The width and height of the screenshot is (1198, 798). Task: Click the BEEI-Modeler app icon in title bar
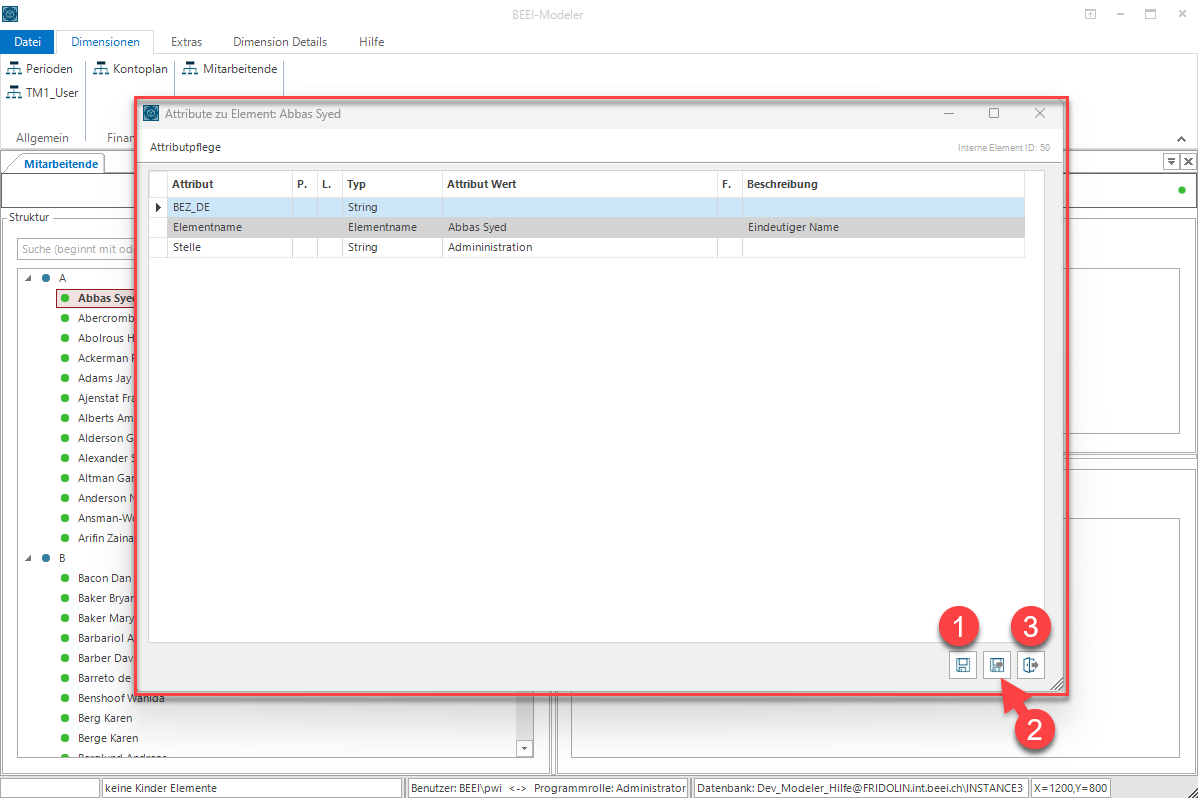point(10,14)
